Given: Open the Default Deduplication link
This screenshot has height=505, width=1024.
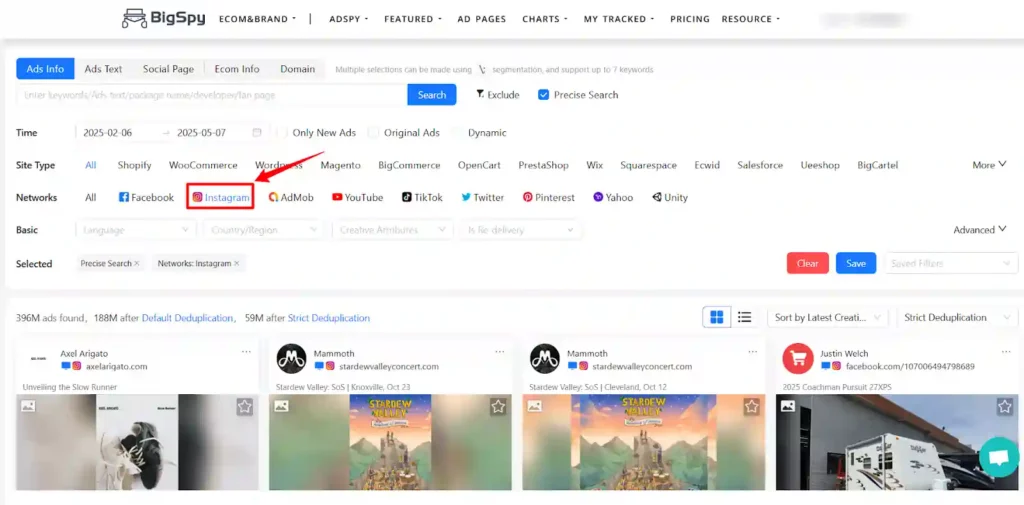Looking at the screenshot, I should (x=187, y=318).
